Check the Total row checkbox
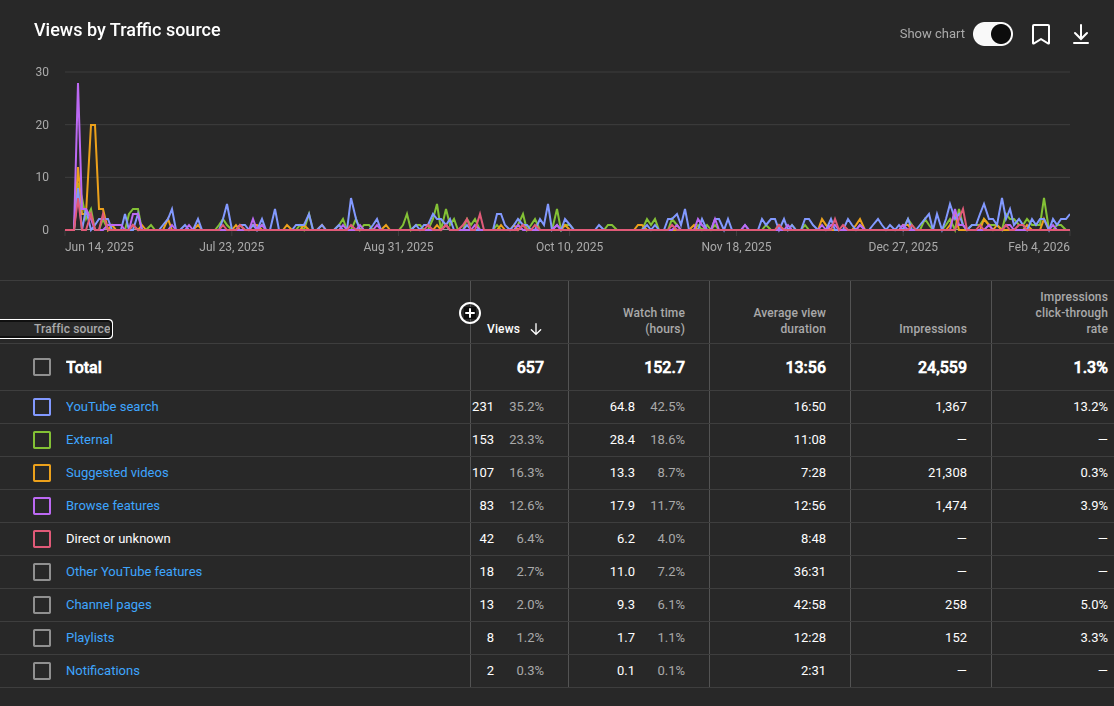Viewport: 1114px width, 706px height. point(42,367)
